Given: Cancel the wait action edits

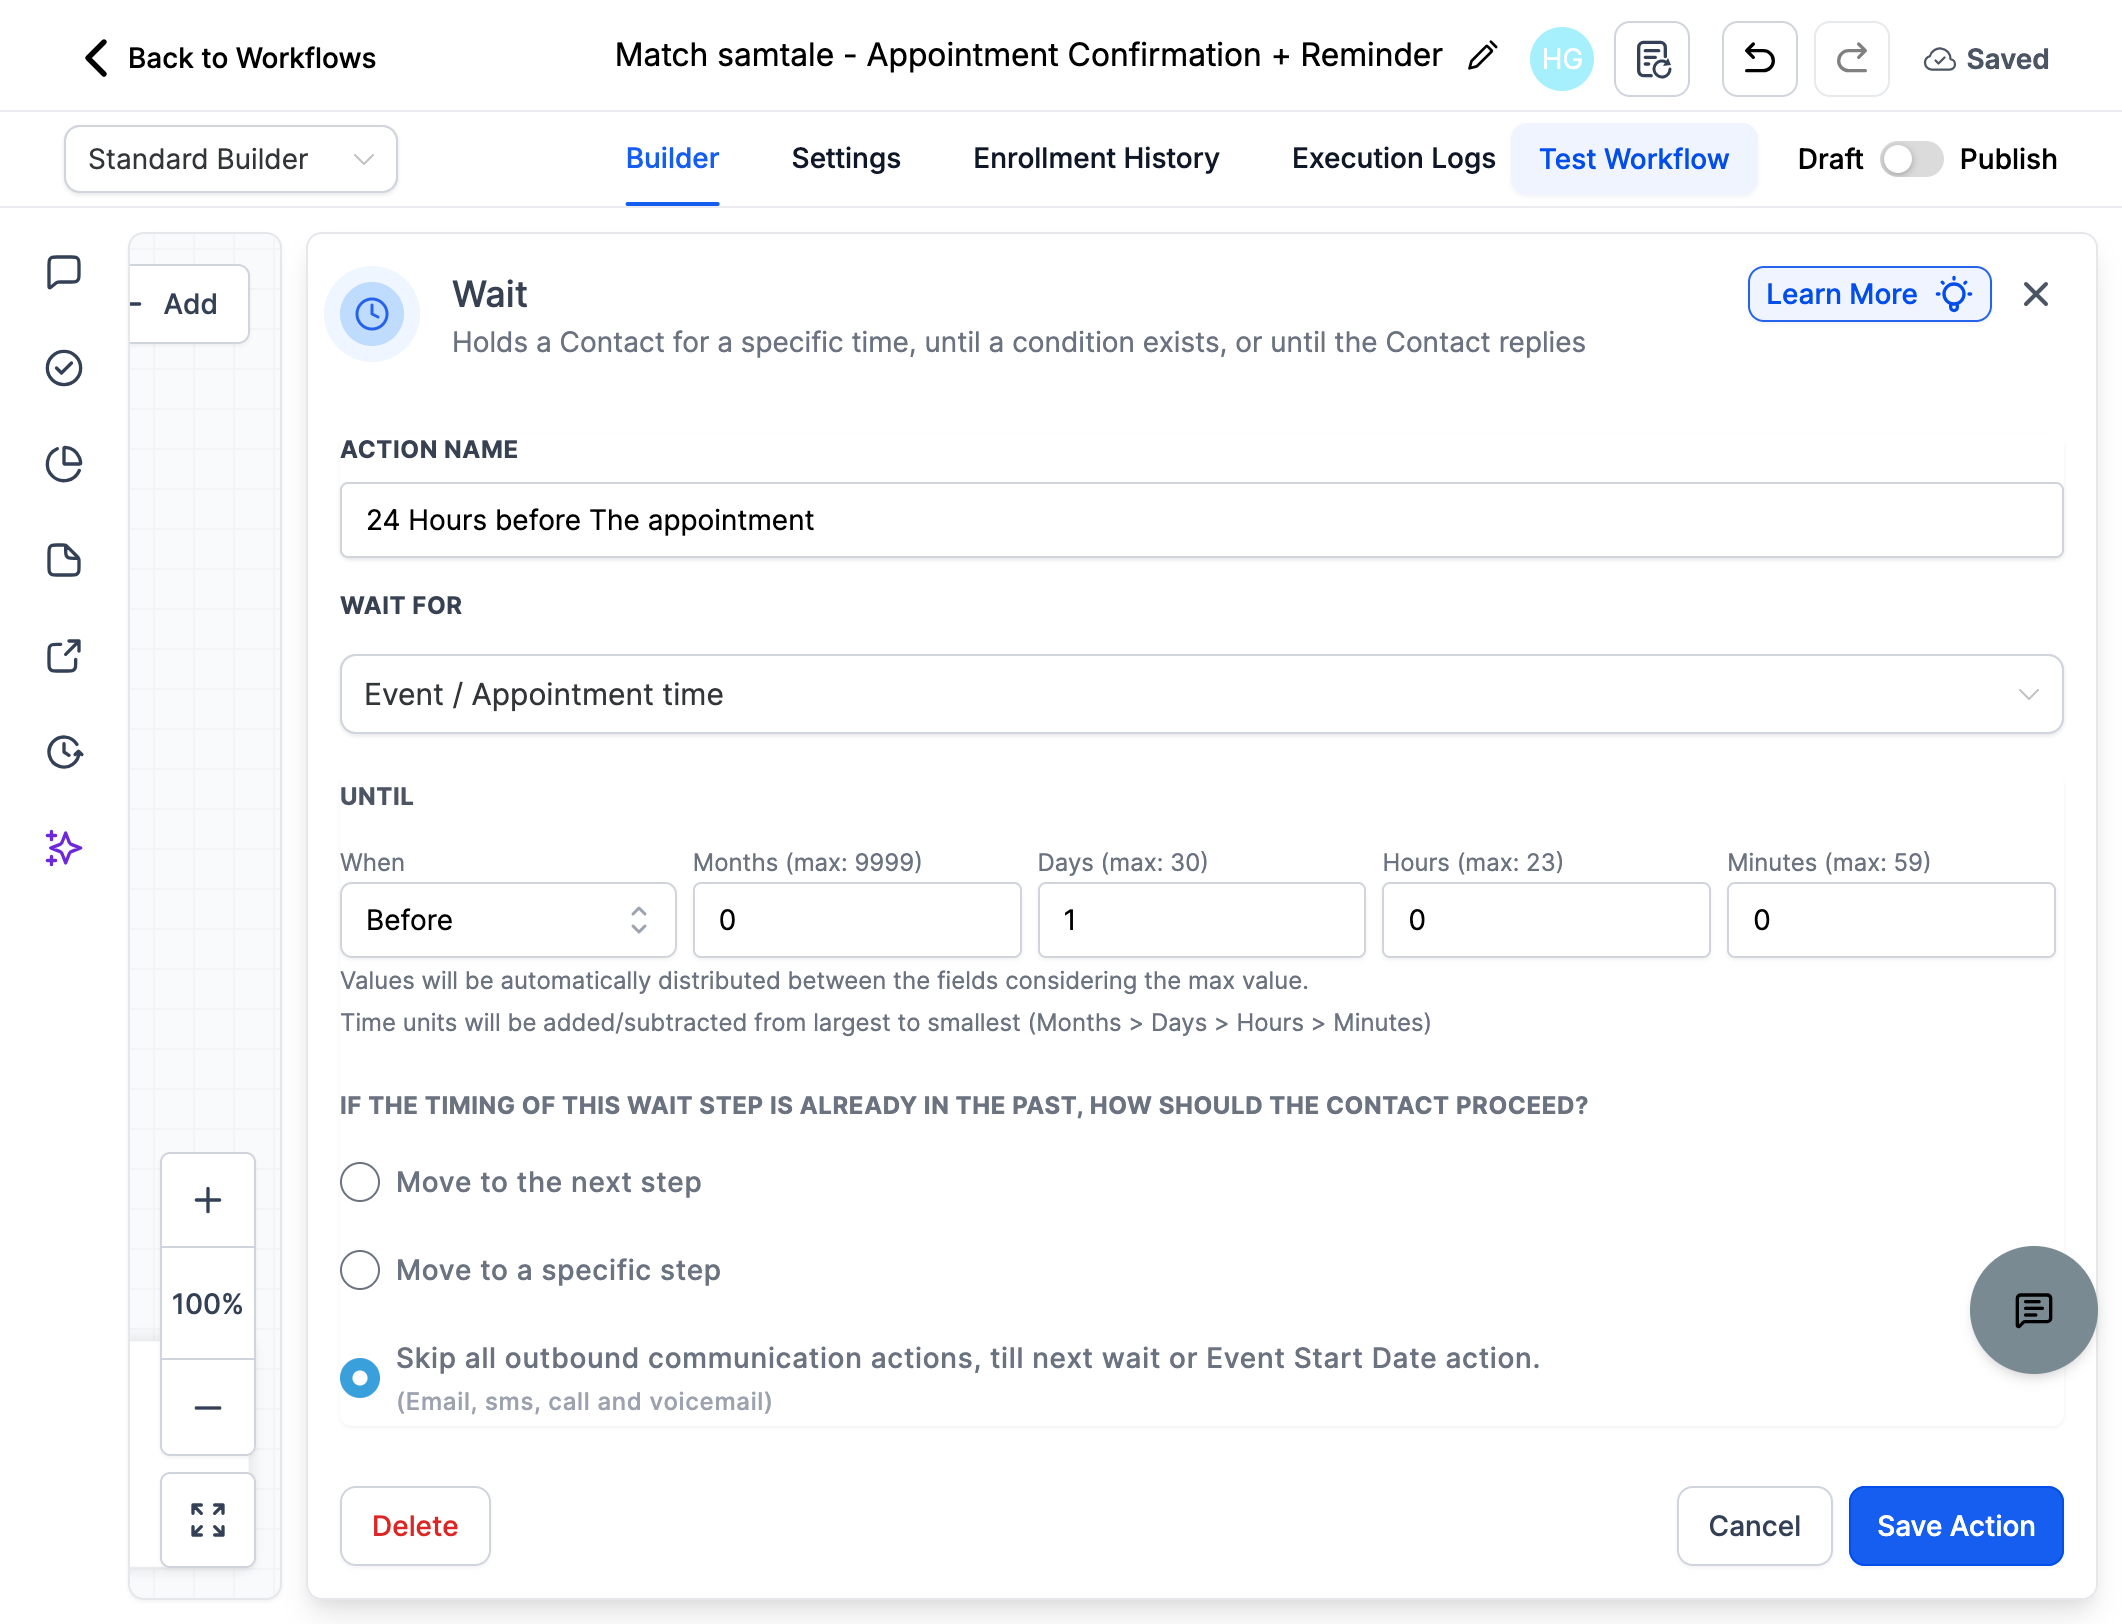Looking at the screenshot, I should pyautogui.click(x=1755, y=1526).
